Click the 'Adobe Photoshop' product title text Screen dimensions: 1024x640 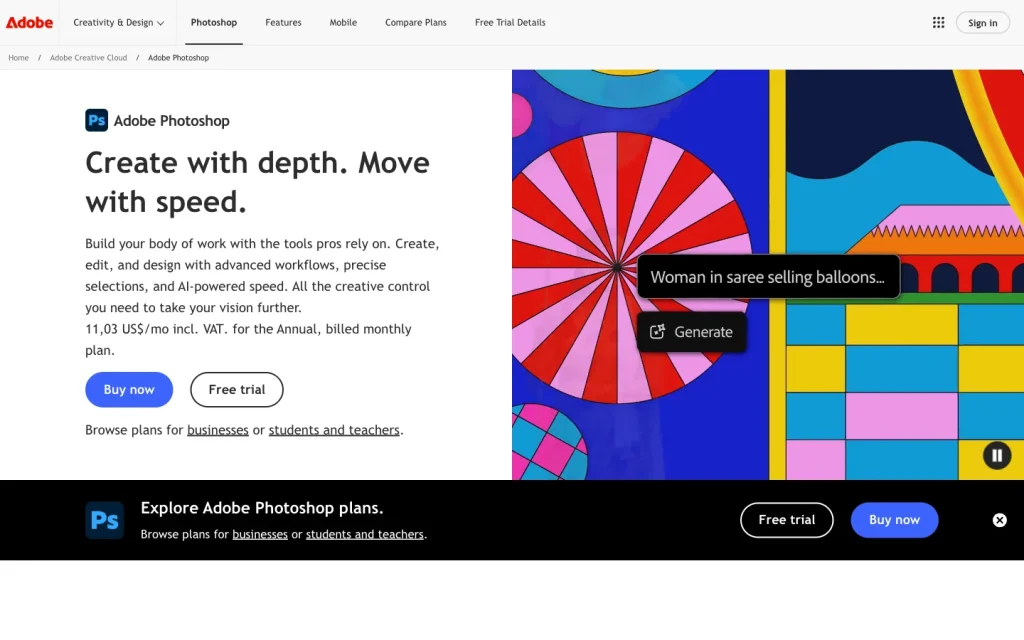172,121
